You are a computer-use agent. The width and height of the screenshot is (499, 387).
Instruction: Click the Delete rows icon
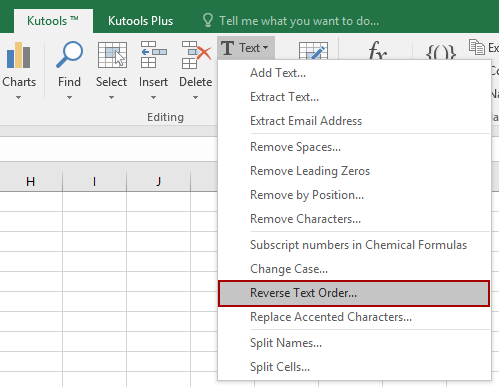pyautogui.click(x=196, y=55)
